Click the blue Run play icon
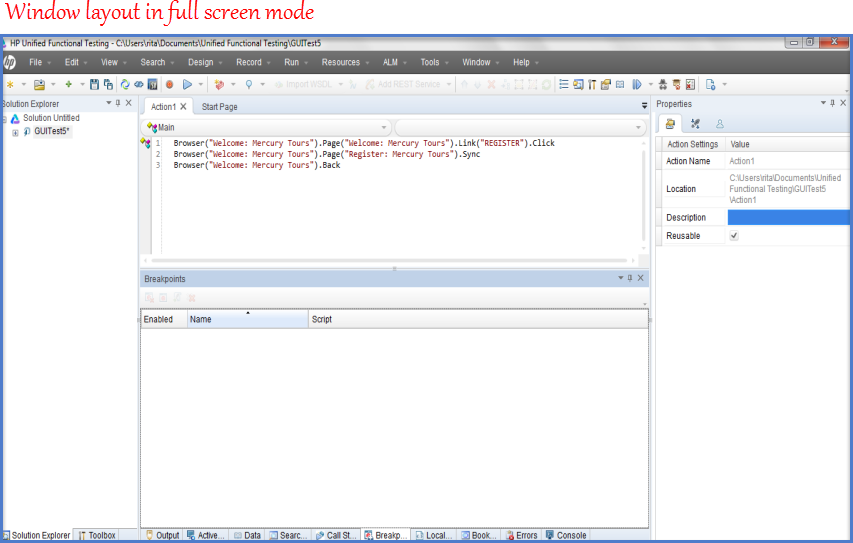This screenshot has width=853, height=543. tap(187, 84)
